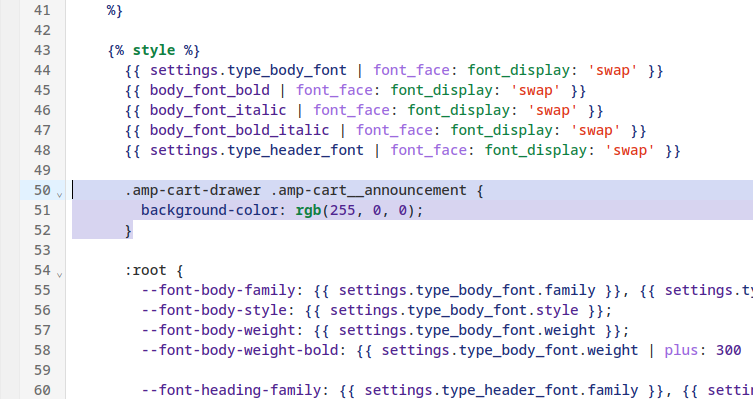Image resolution: width=753 pixels, height=399 pixels.
Task: Place cursor on the 'style' tag keyword
Action: coord(154,50)
